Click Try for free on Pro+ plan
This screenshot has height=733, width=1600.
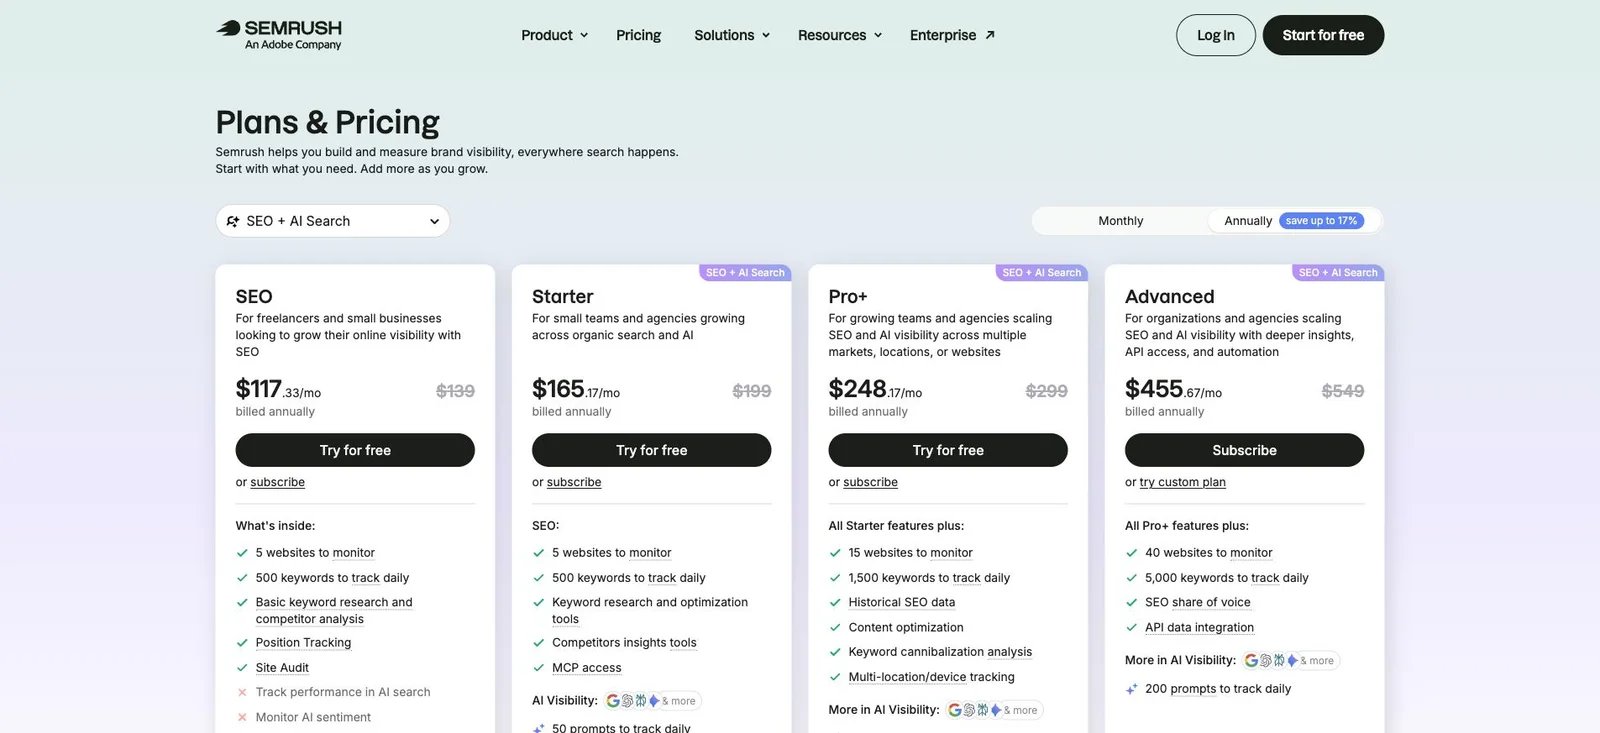(x=948, y=450)
